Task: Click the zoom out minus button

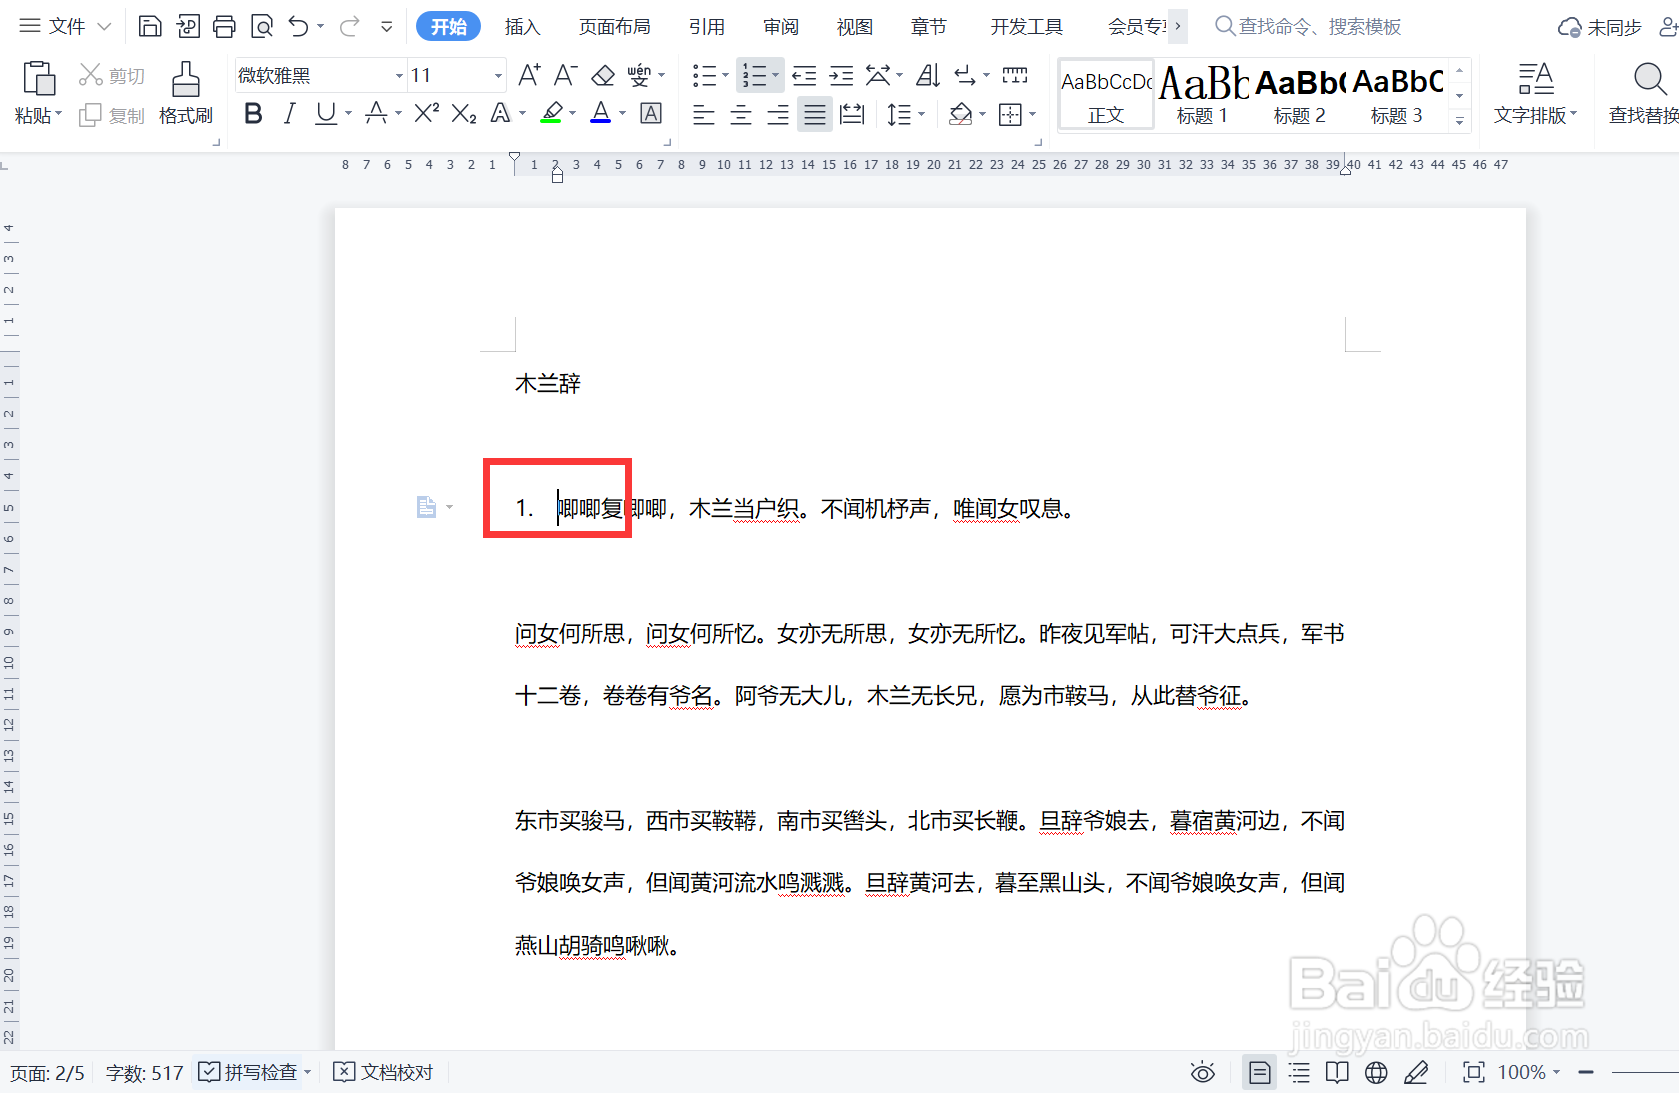Action: pyautogui.click(x=1586, y=1073)
